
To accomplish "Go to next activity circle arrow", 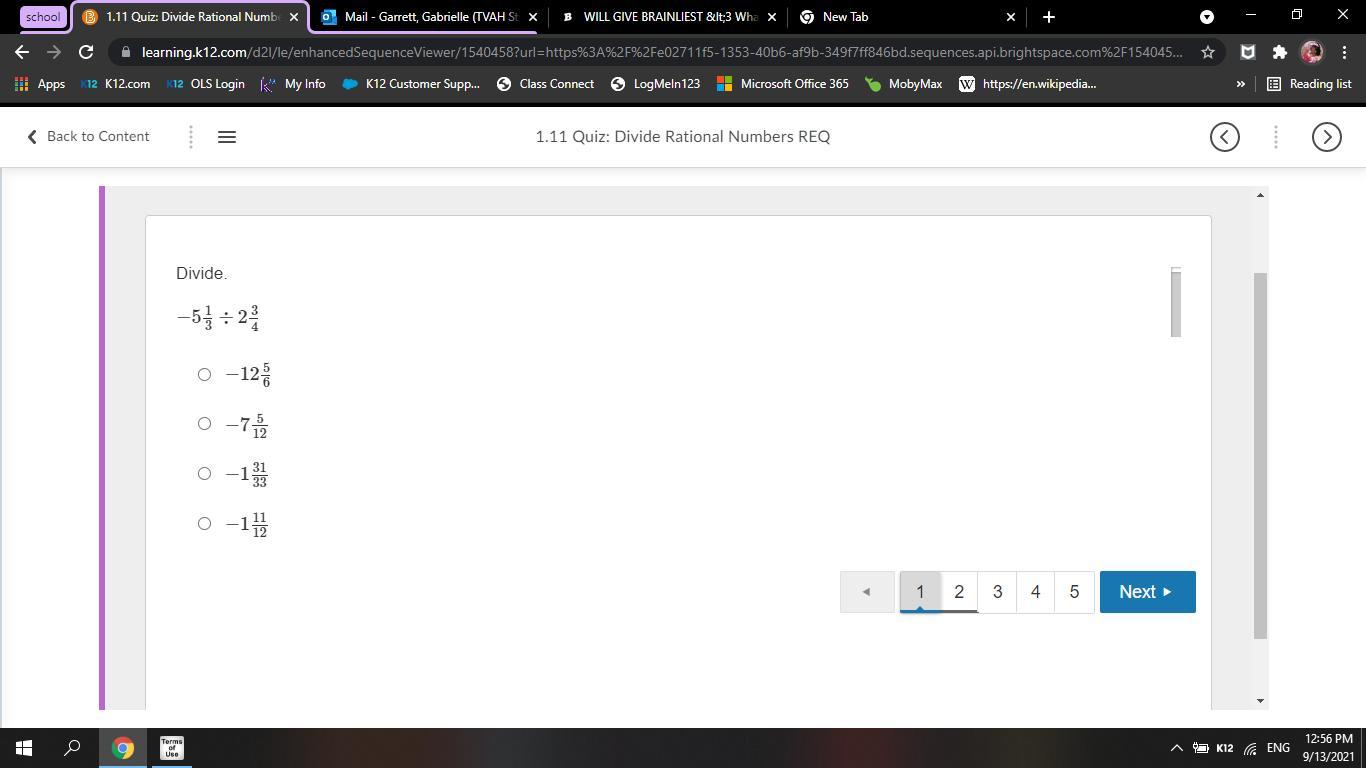I will [x=1327, y=137].
